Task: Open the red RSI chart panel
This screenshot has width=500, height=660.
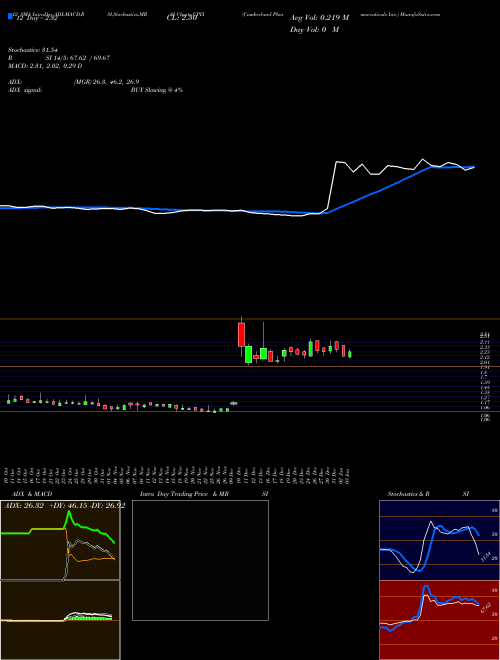Action: point(439,620)
